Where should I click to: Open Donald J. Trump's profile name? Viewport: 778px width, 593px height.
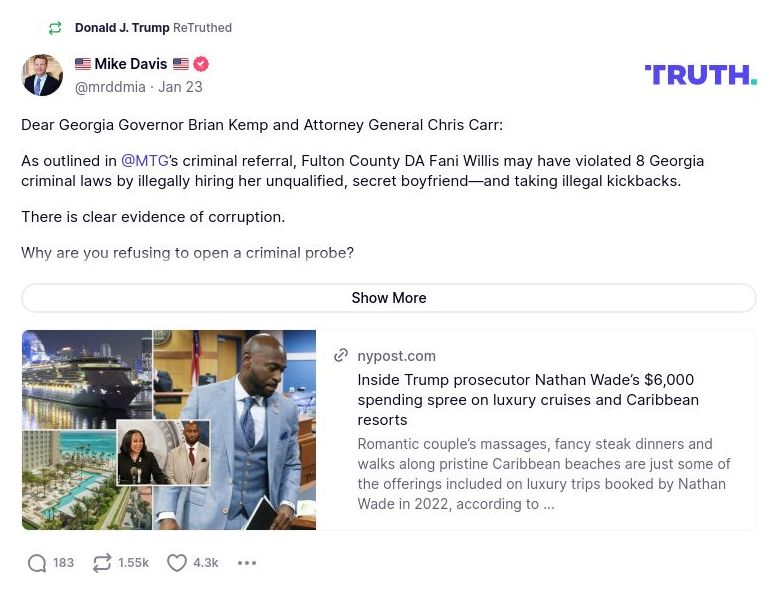pyautogui.click(x=122, y=28)
